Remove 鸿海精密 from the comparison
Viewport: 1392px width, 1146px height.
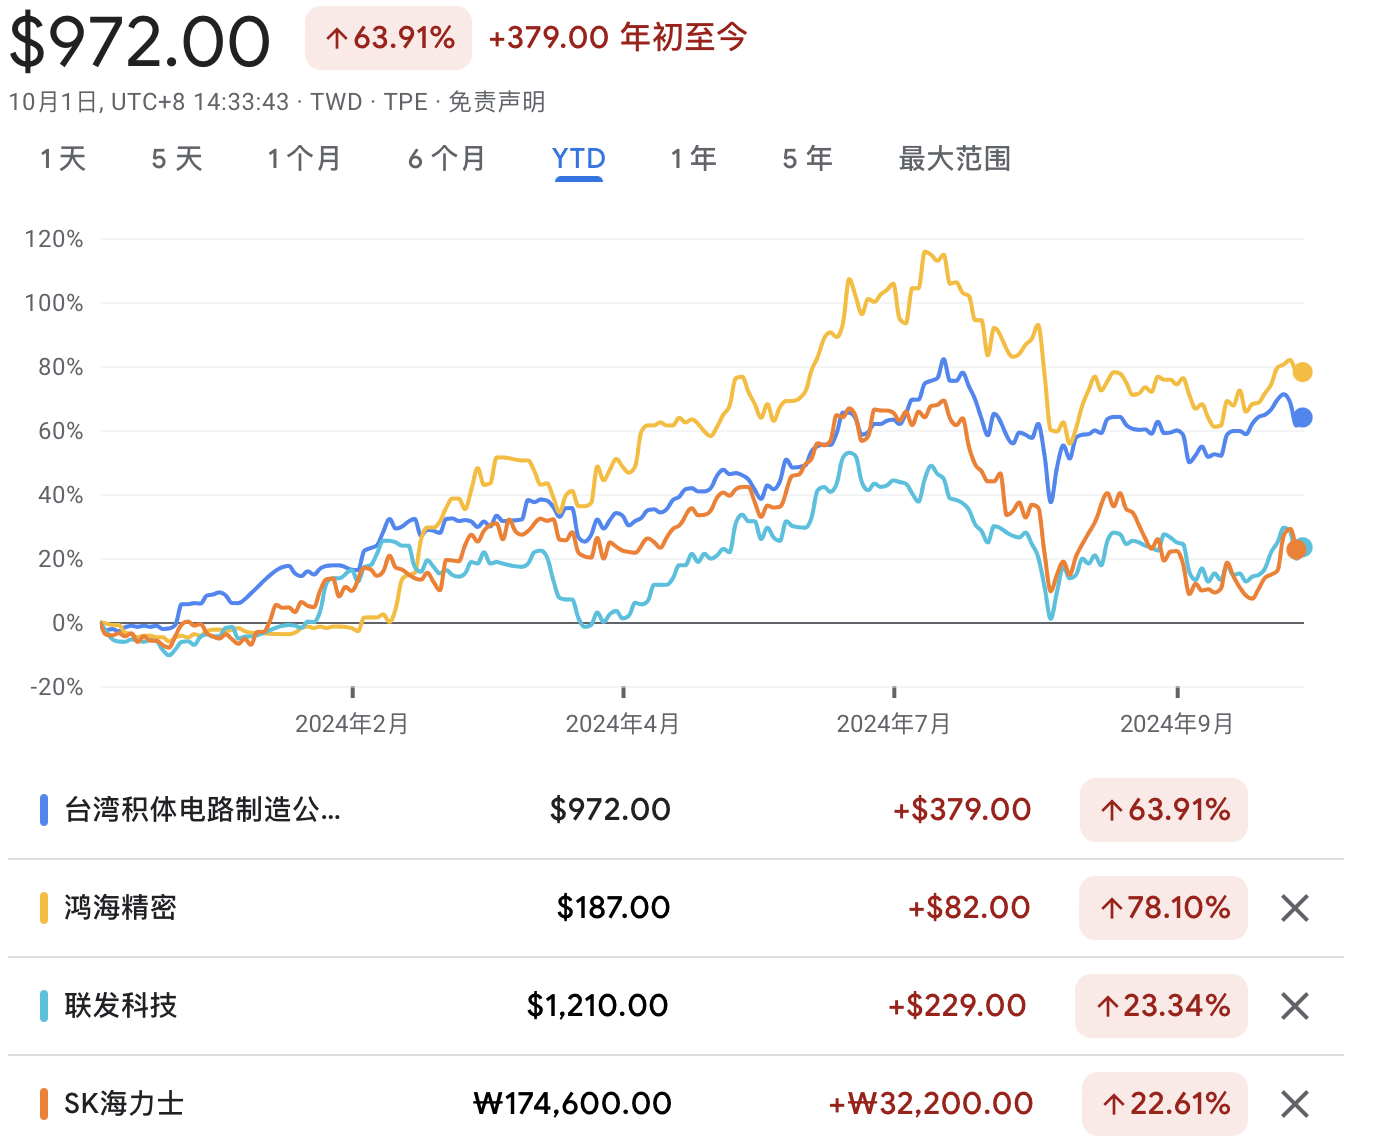click(1295, 908)
